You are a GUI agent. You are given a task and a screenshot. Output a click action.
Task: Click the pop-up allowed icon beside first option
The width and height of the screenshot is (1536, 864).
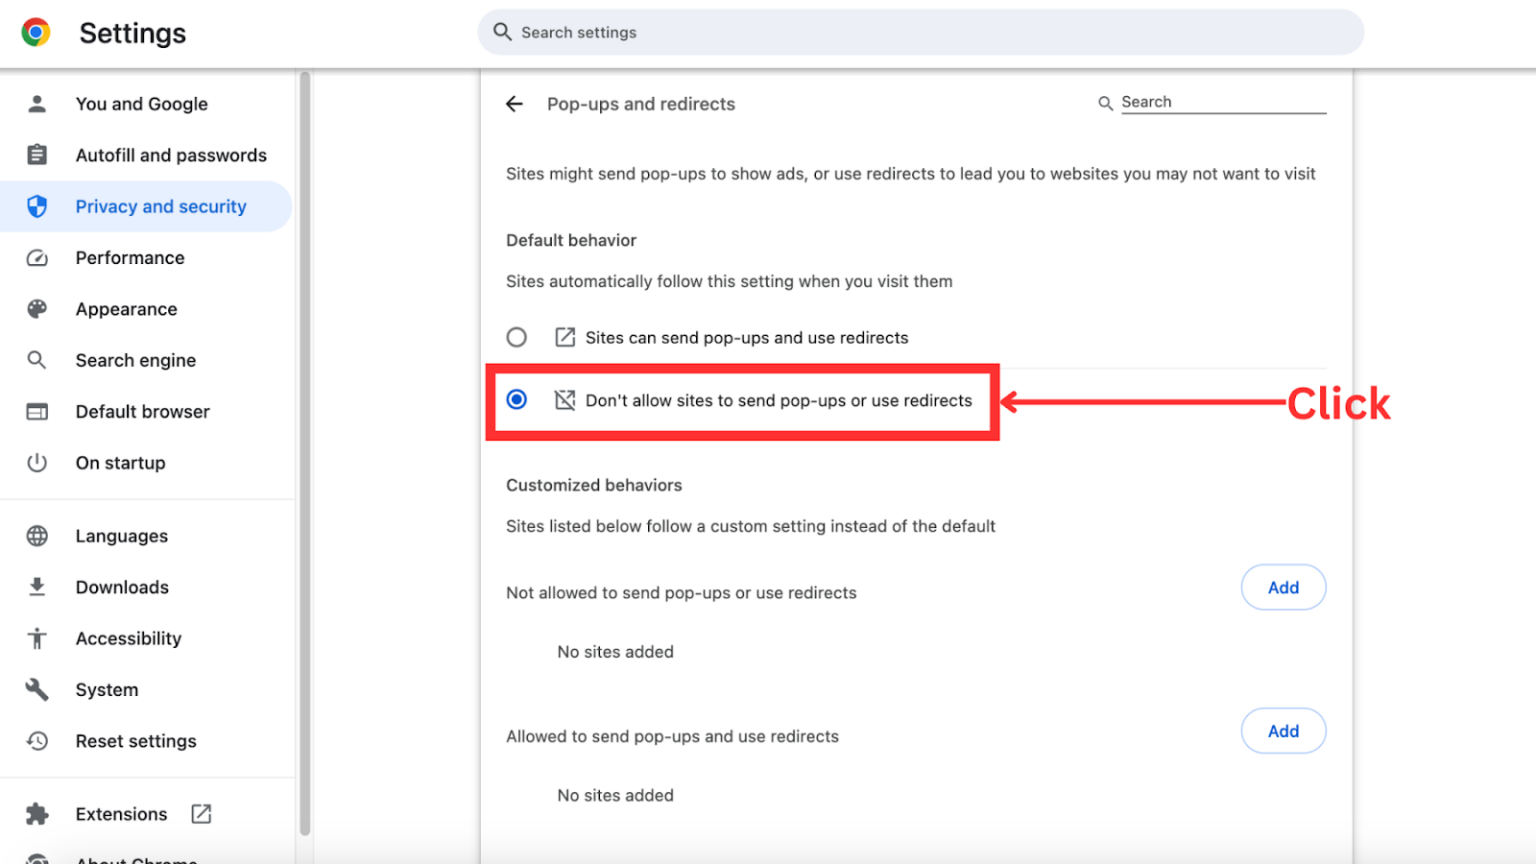pyautogui.click(x=565, y=337)
